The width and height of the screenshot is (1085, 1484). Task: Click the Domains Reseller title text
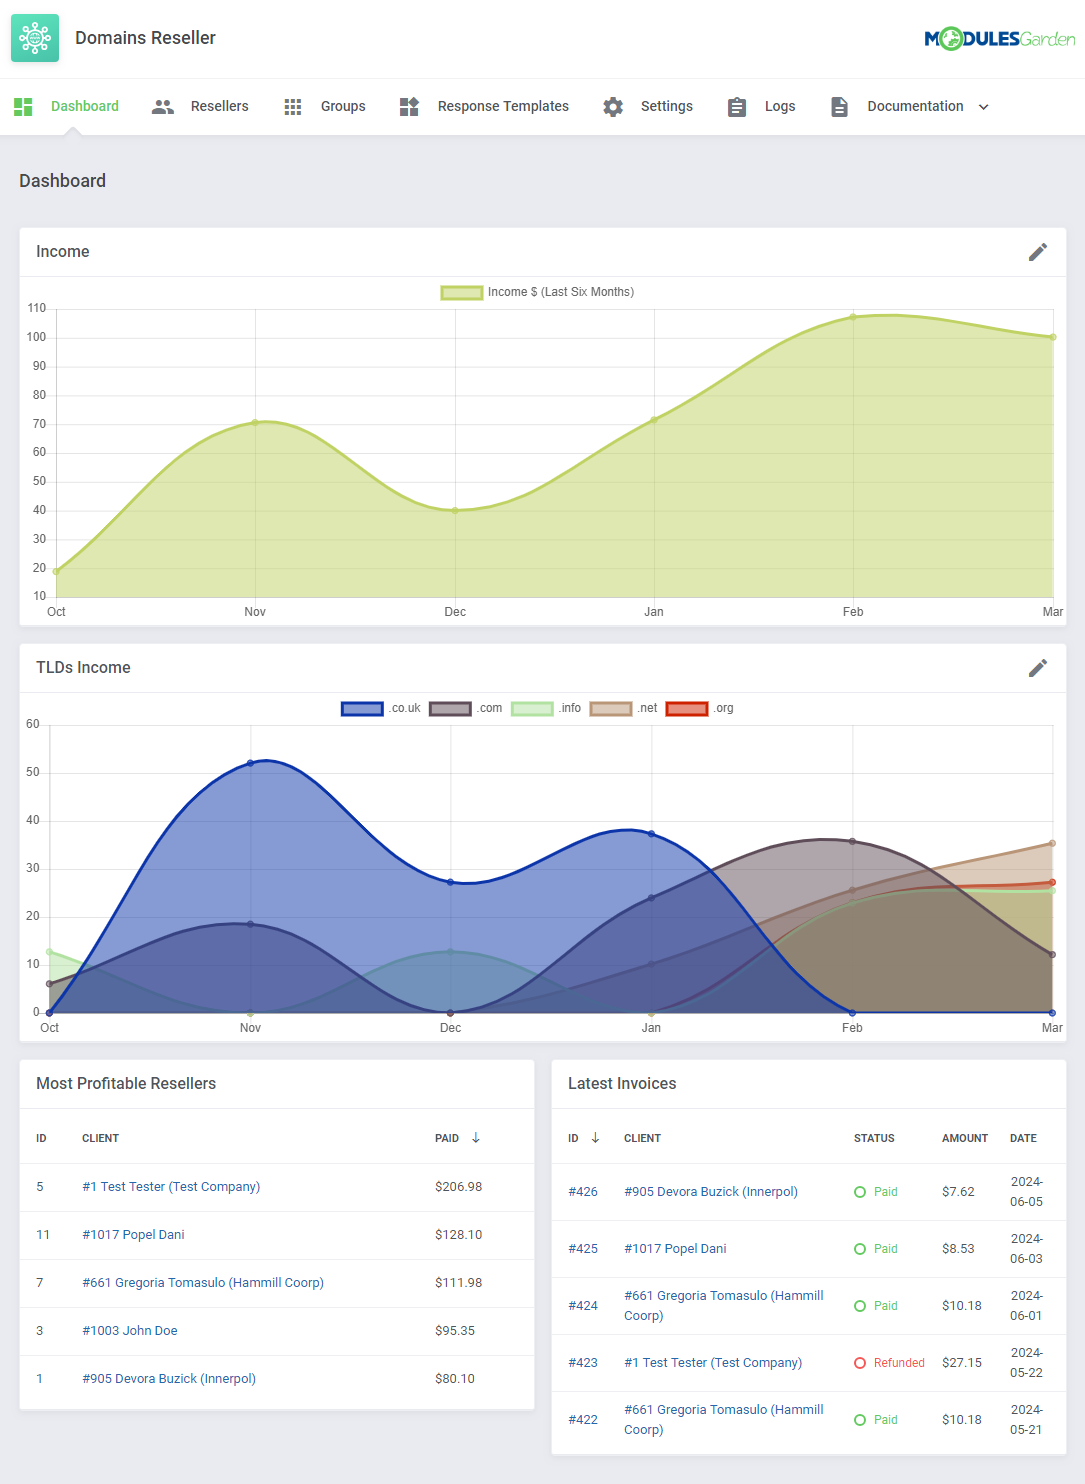(145, 38)
